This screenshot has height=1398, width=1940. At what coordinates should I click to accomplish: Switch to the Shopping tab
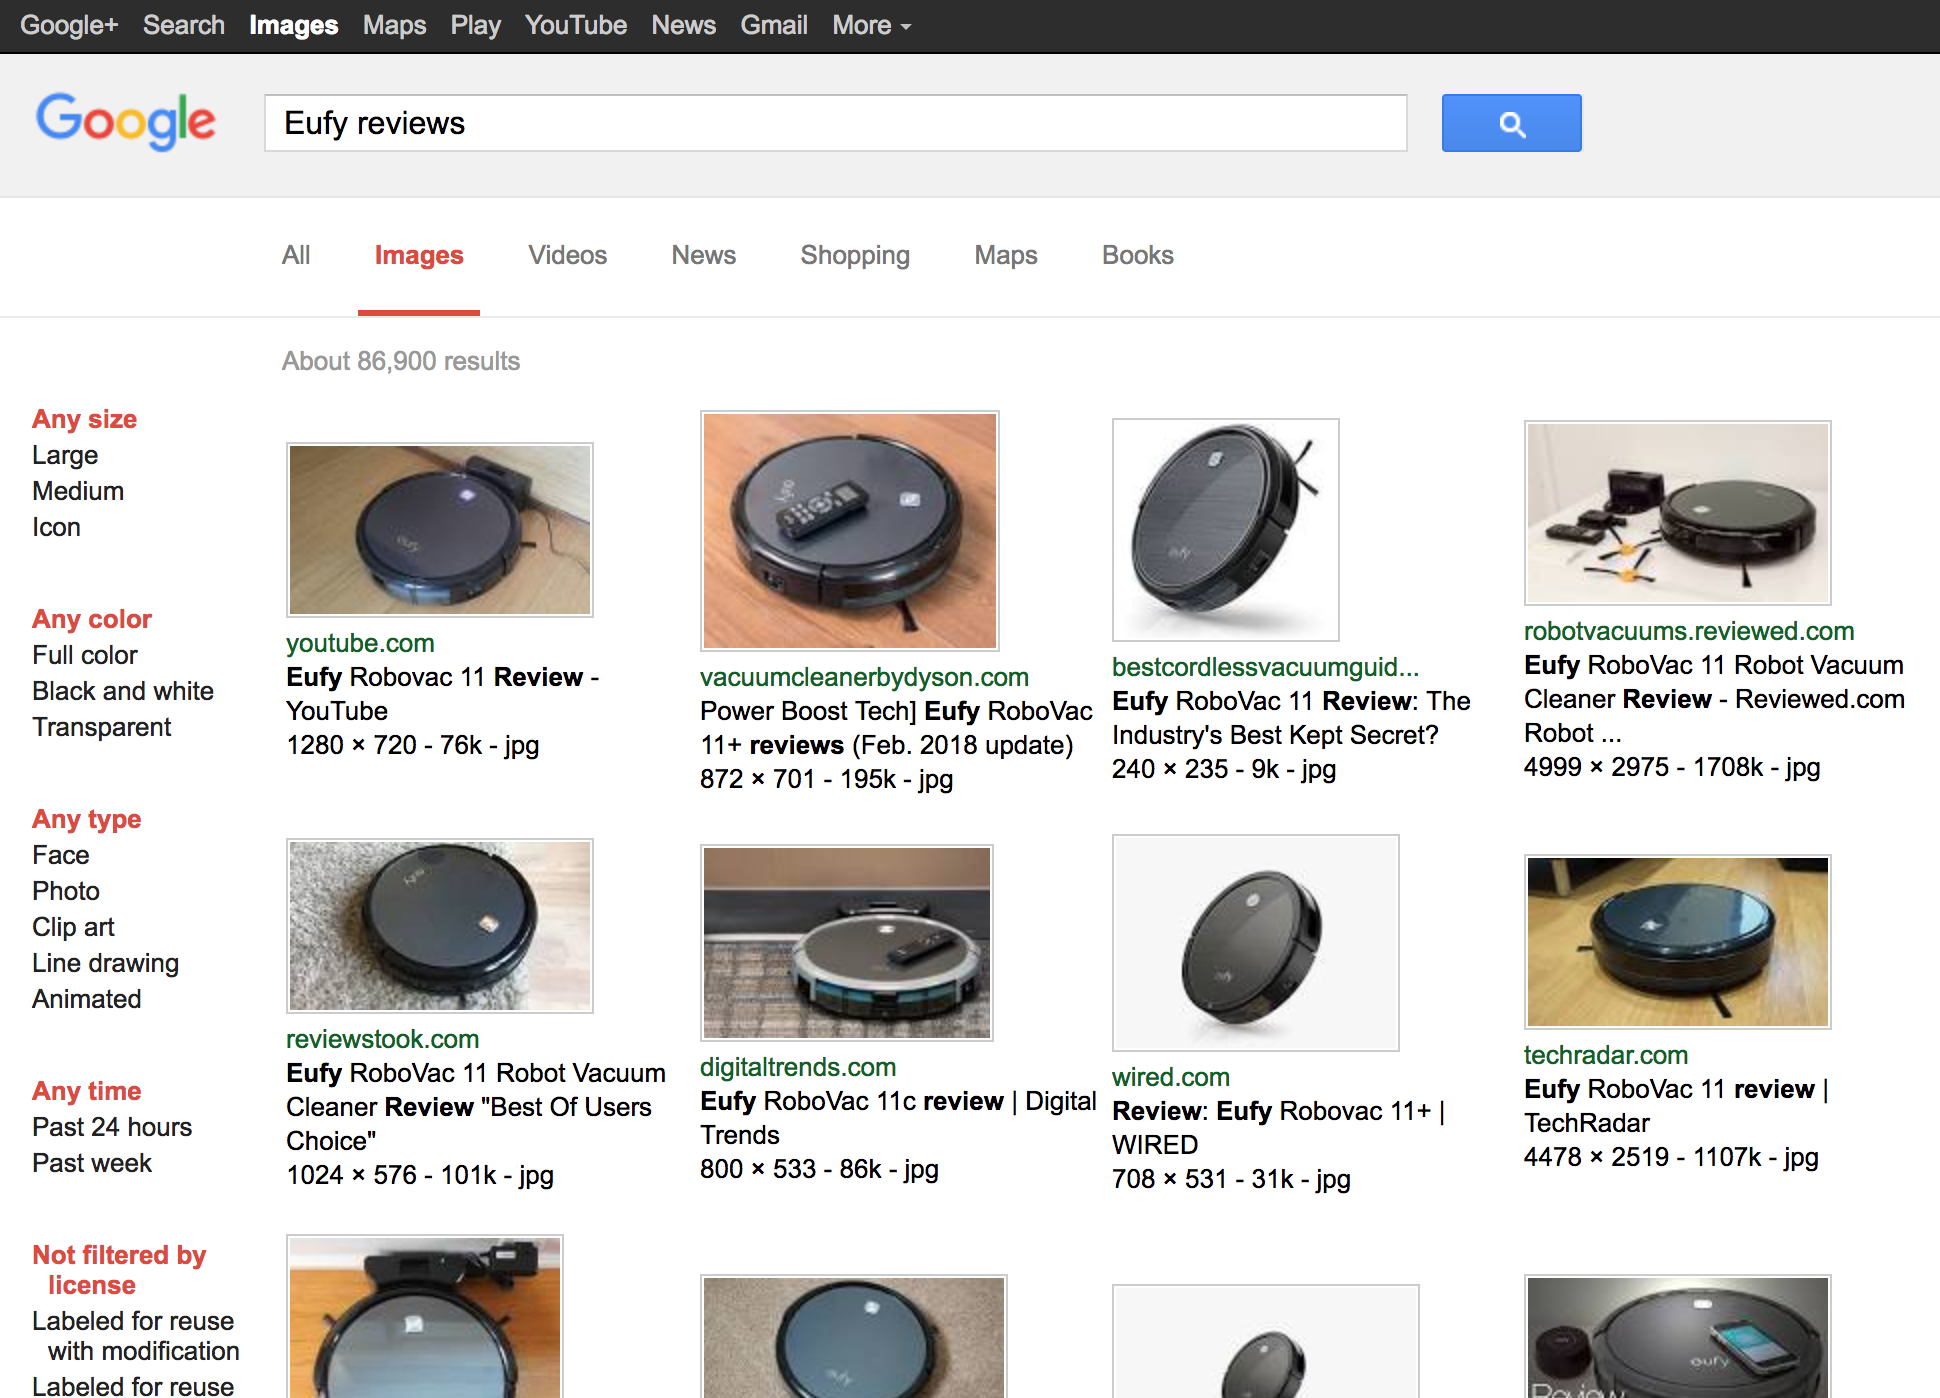855,255
